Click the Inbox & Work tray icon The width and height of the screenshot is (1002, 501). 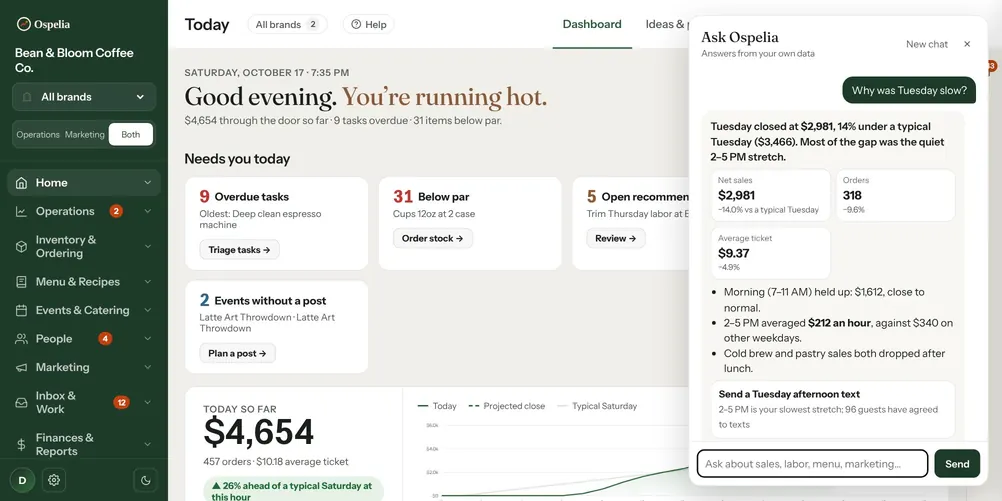point(21,403)
